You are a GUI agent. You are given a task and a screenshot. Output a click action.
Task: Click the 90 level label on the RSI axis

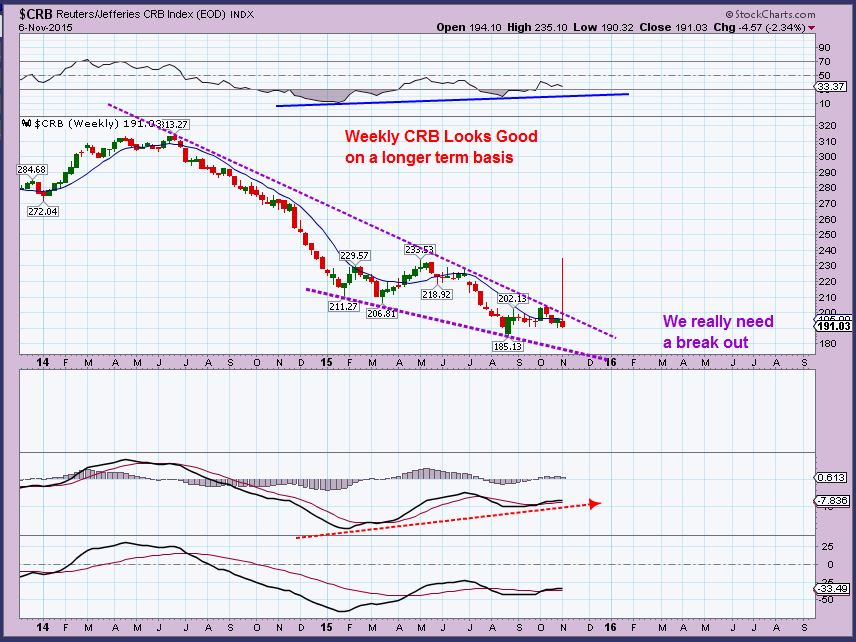coord(825,48)
